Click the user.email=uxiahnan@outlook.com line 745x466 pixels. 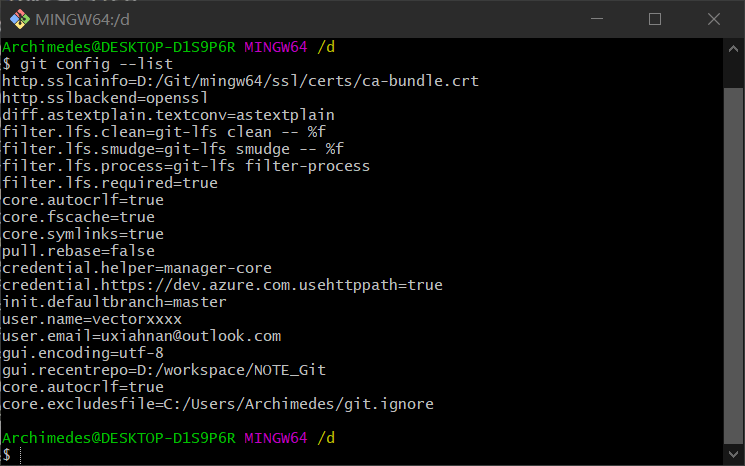(142, 336)
